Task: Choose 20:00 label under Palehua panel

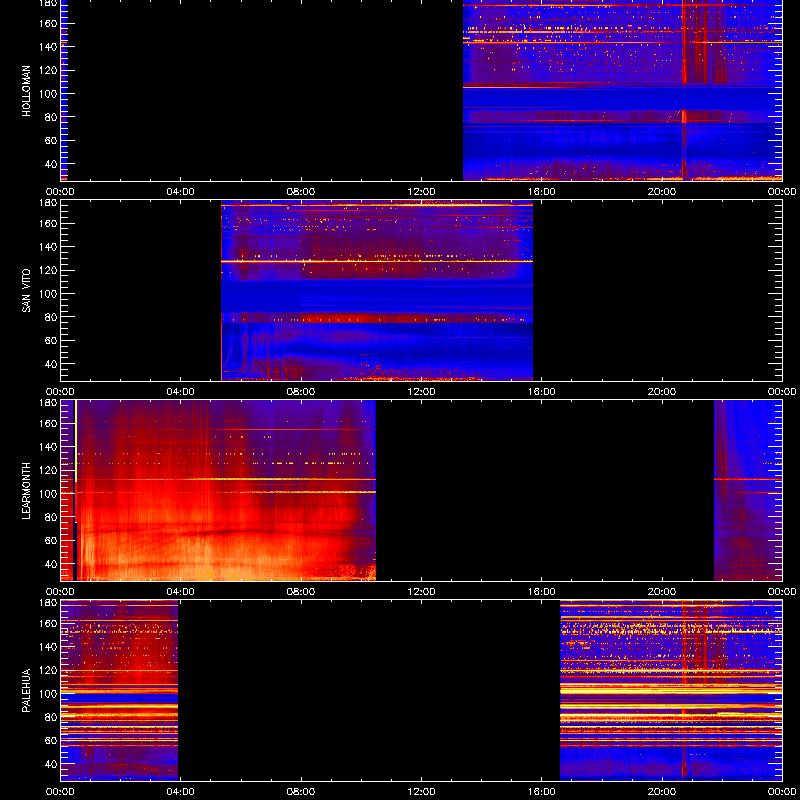Action: click(x=662, y=792)
